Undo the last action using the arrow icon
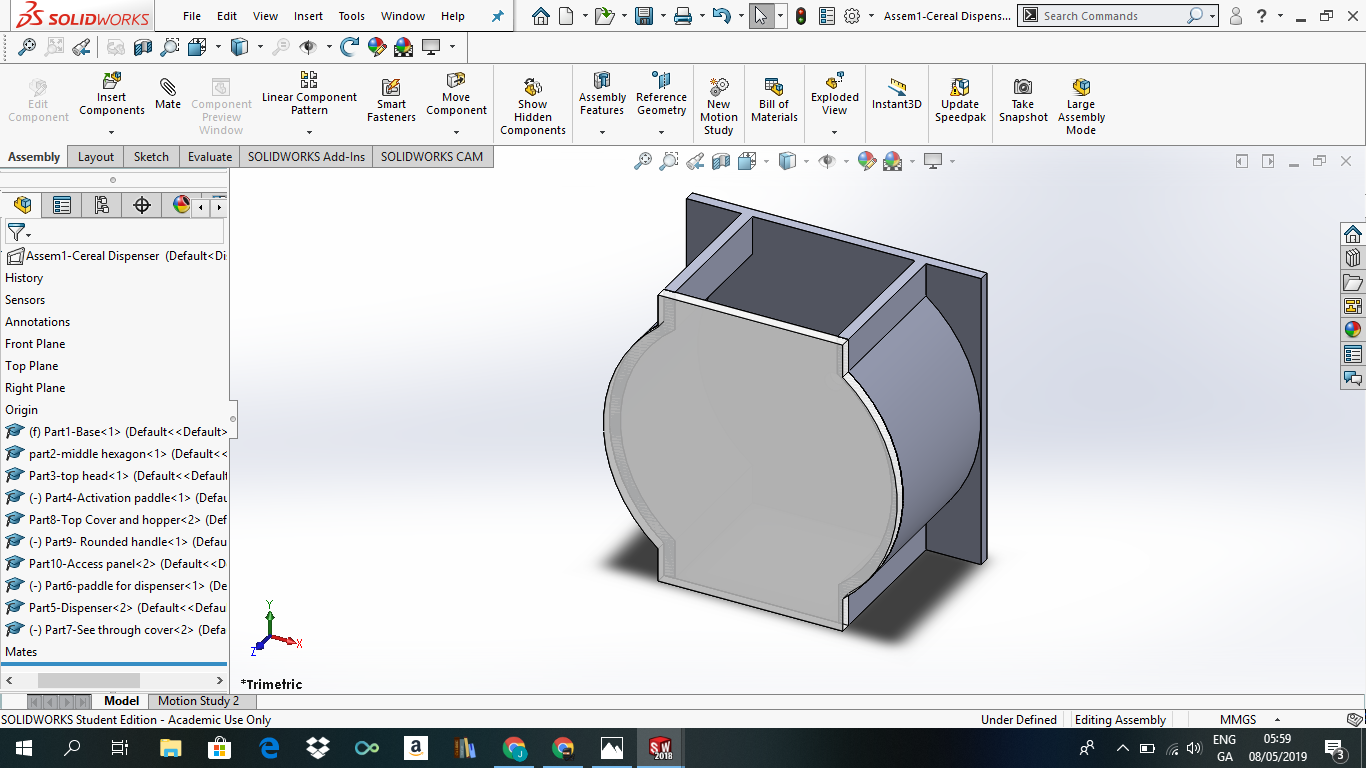Image resolution: width=1366 pixels, height=768 pixels. tap(721, 16)
